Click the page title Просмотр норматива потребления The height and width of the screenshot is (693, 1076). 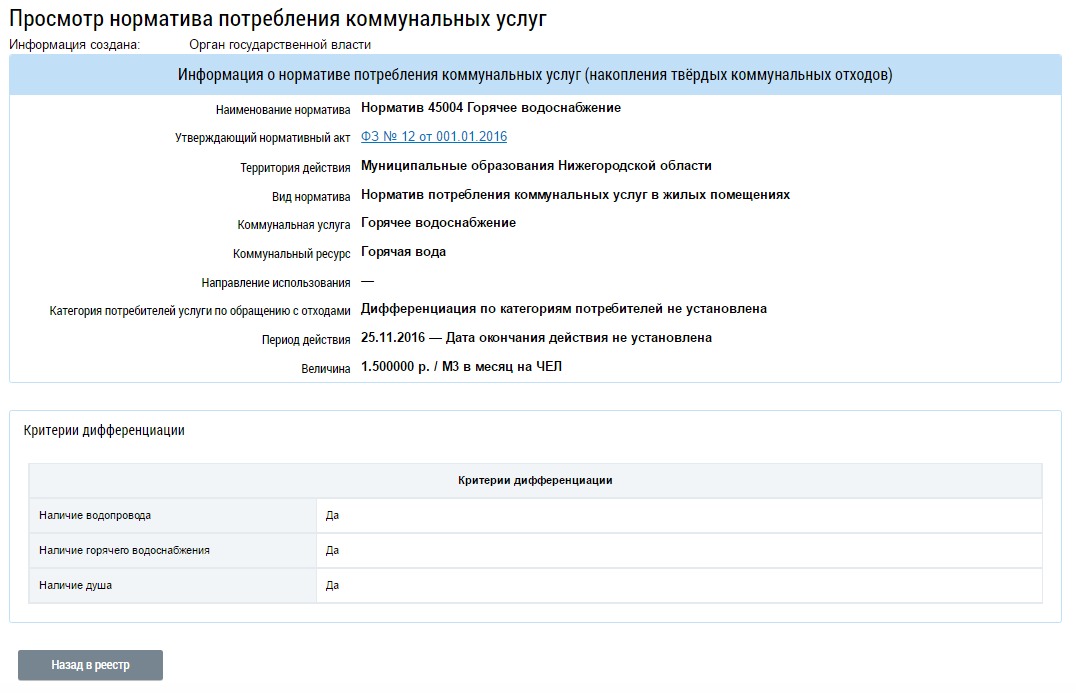pos(278,19)
